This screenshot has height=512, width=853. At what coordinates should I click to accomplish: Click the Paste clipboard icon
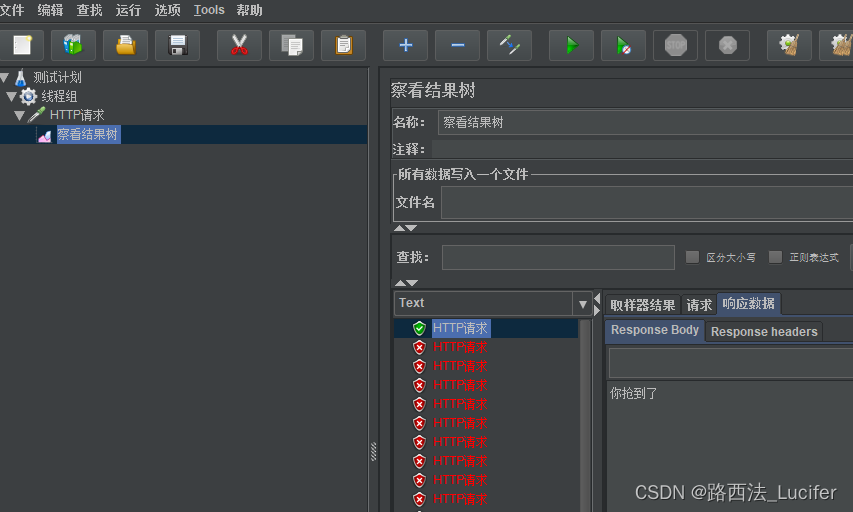point(343,45)
